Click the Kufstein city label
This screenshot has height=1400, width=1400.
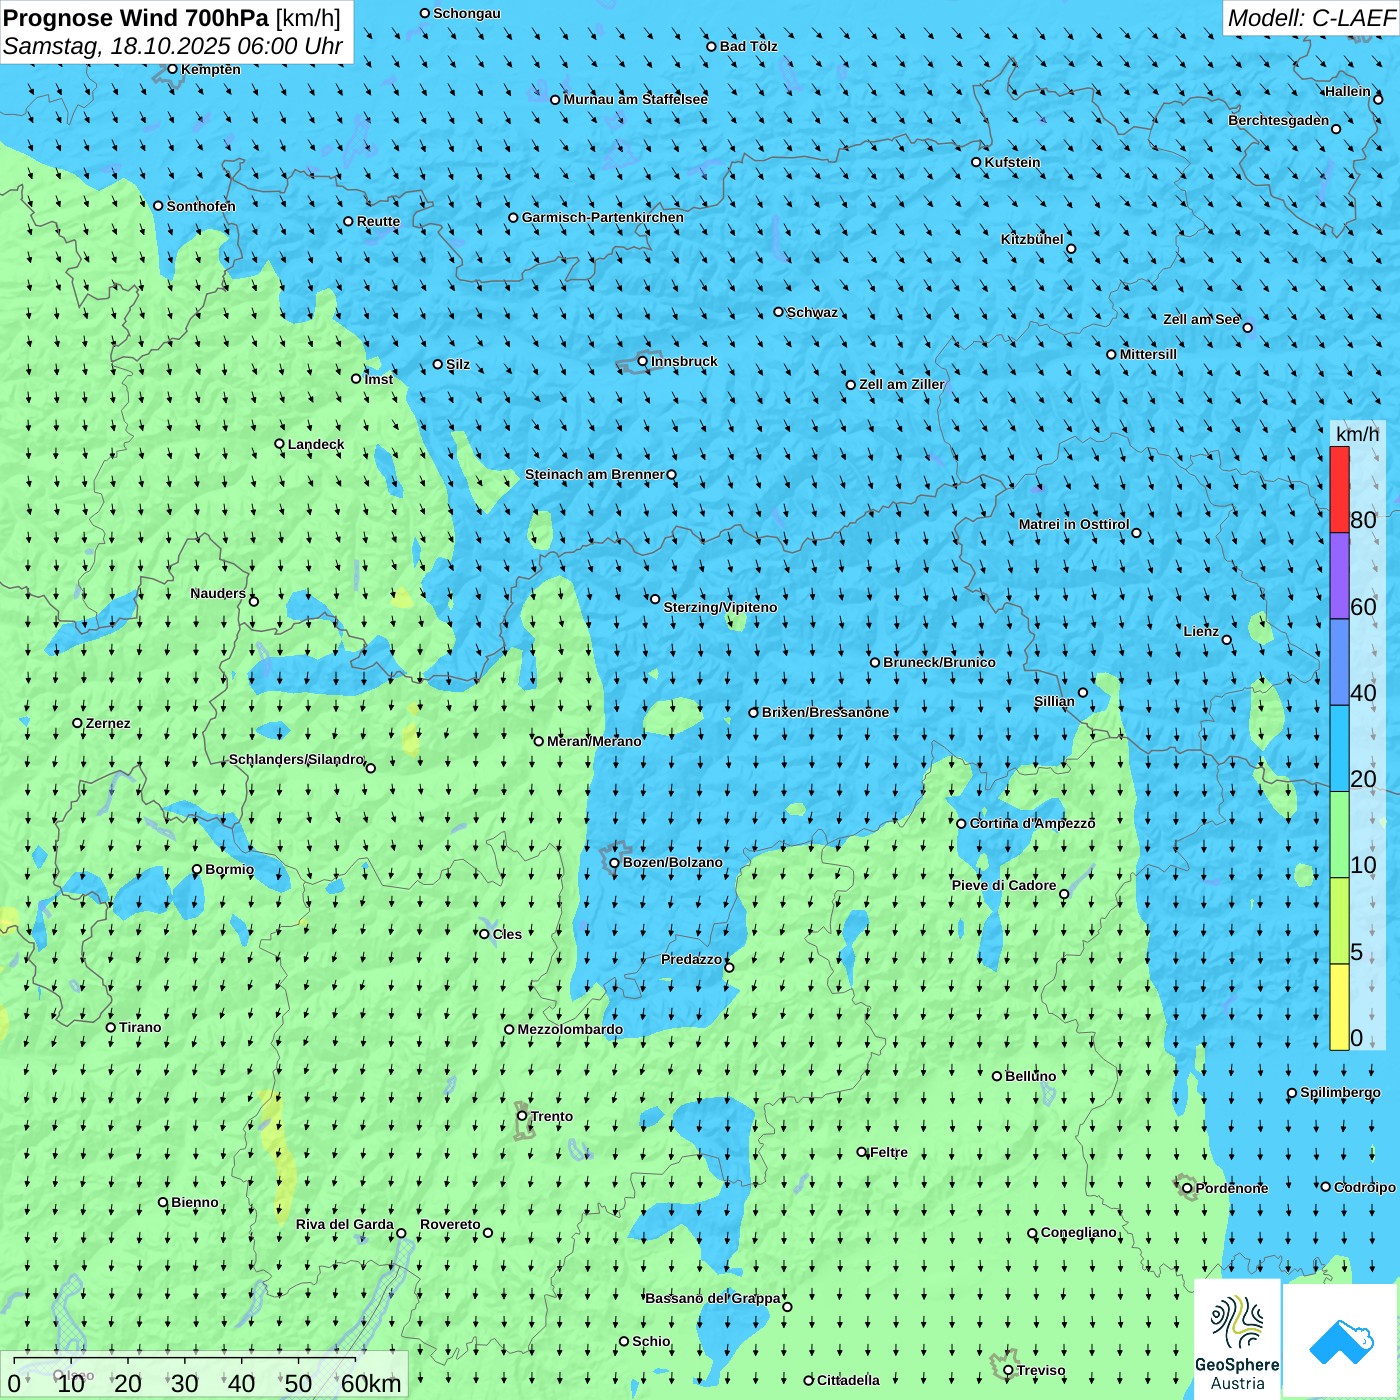point(1012,162)
